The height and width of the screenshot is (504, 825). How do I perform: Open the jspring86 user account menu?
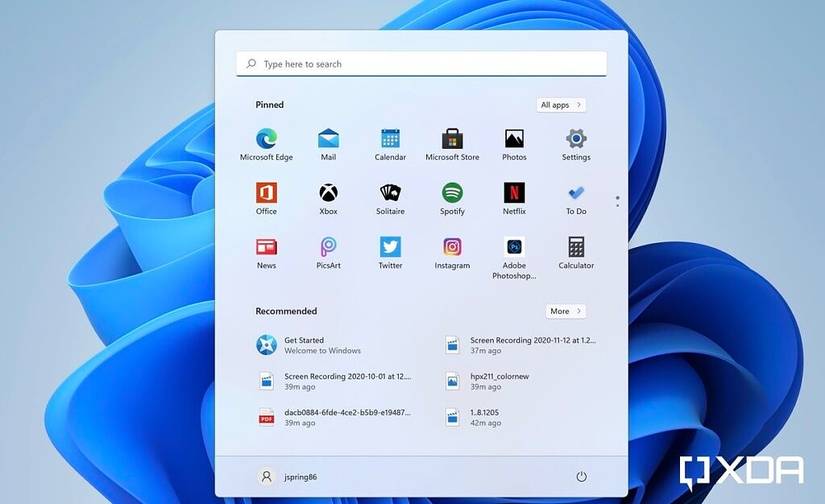tap(287, 477)
